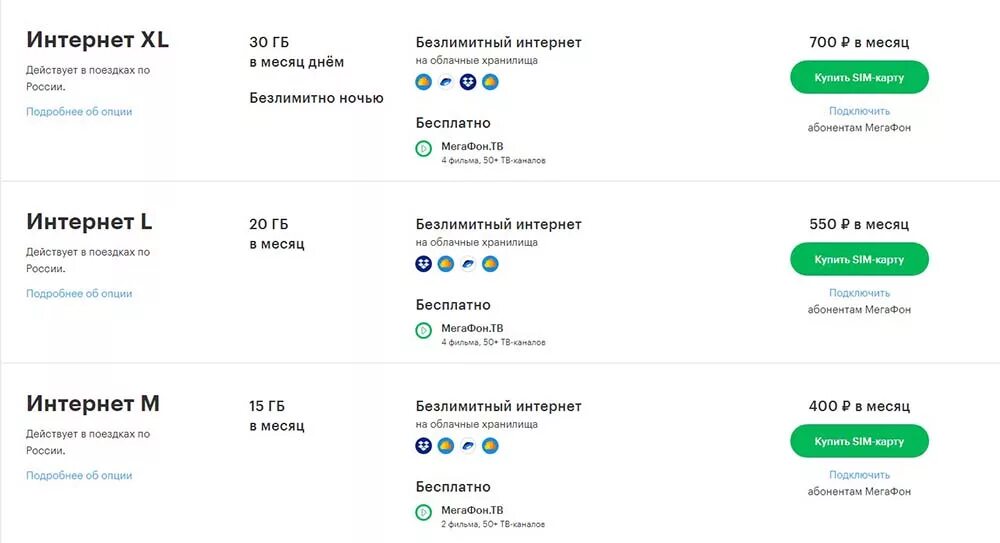Open the МегаФон.ТВ play icon under Интернет M
This screenshot has height=543, width=1000.
423,512
